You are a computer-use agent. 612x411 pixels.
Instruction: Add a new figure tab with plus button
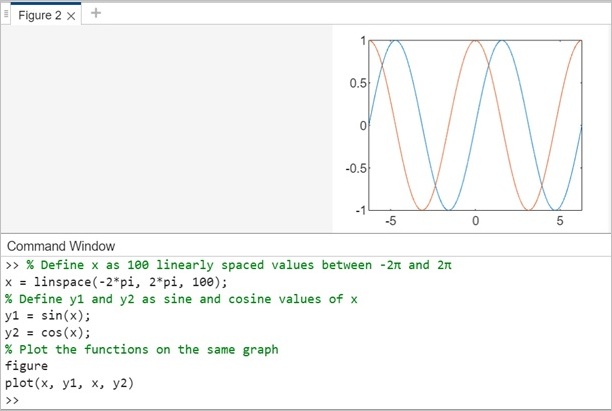(x=96, y=14)
